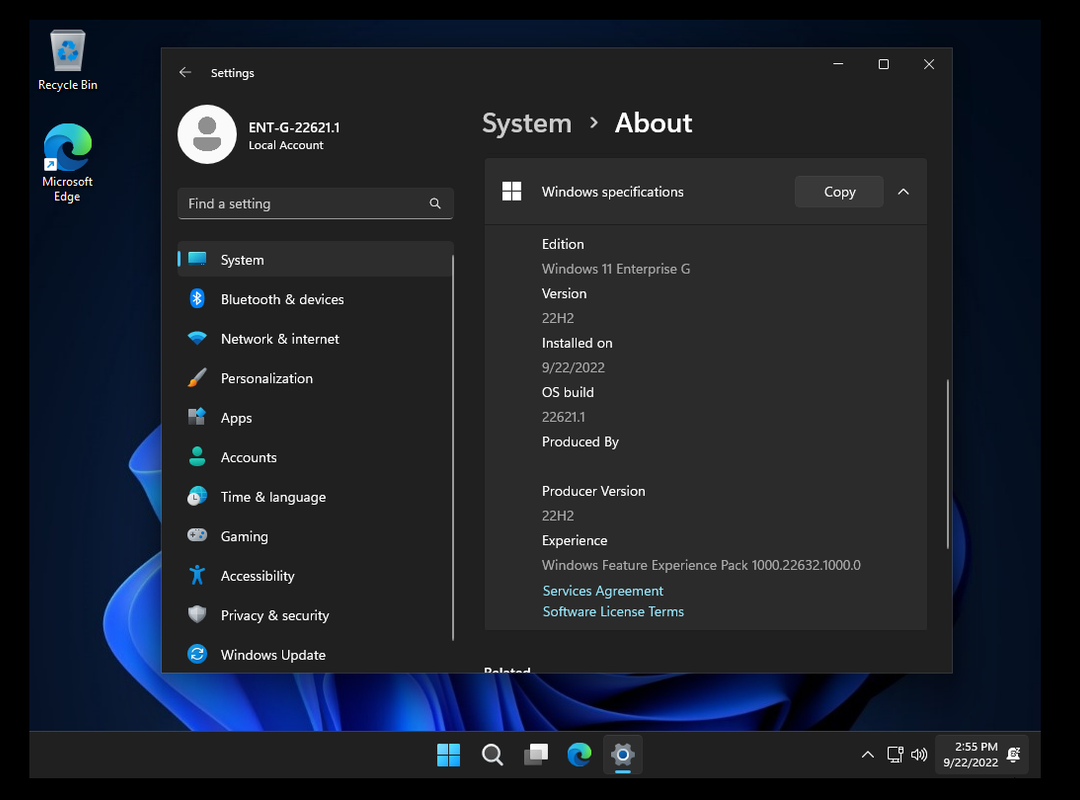The height and width of the screenshot is (800, 1080).
Task: Go to Accounts settings
Action: (248, 457)
